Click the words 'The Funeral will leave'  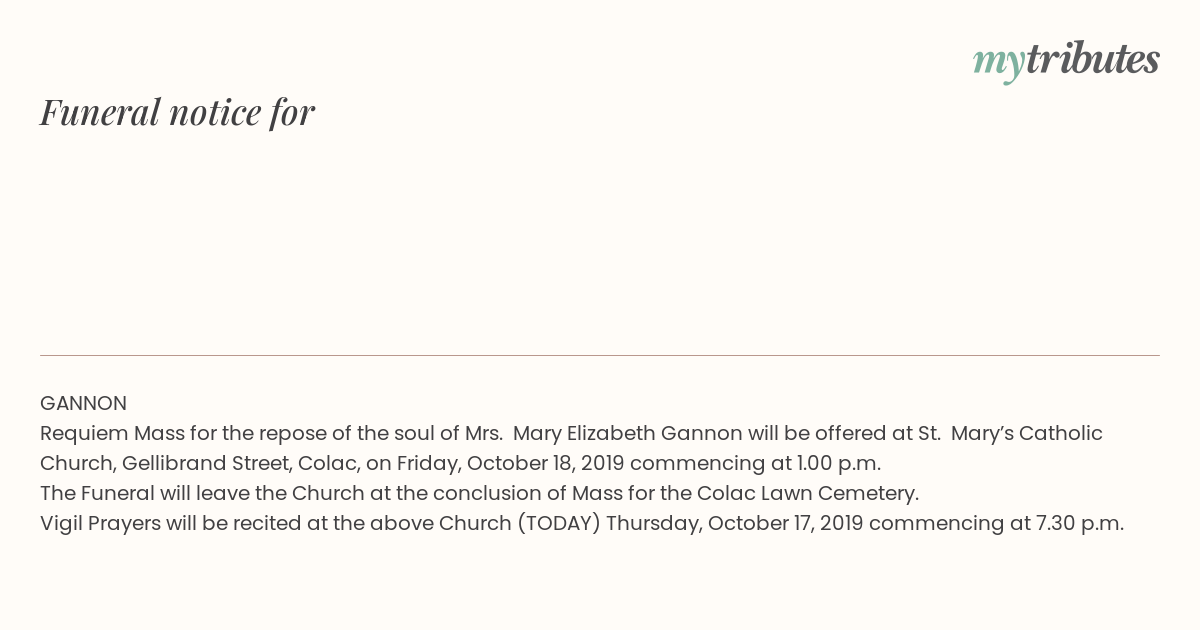point(143,494)
